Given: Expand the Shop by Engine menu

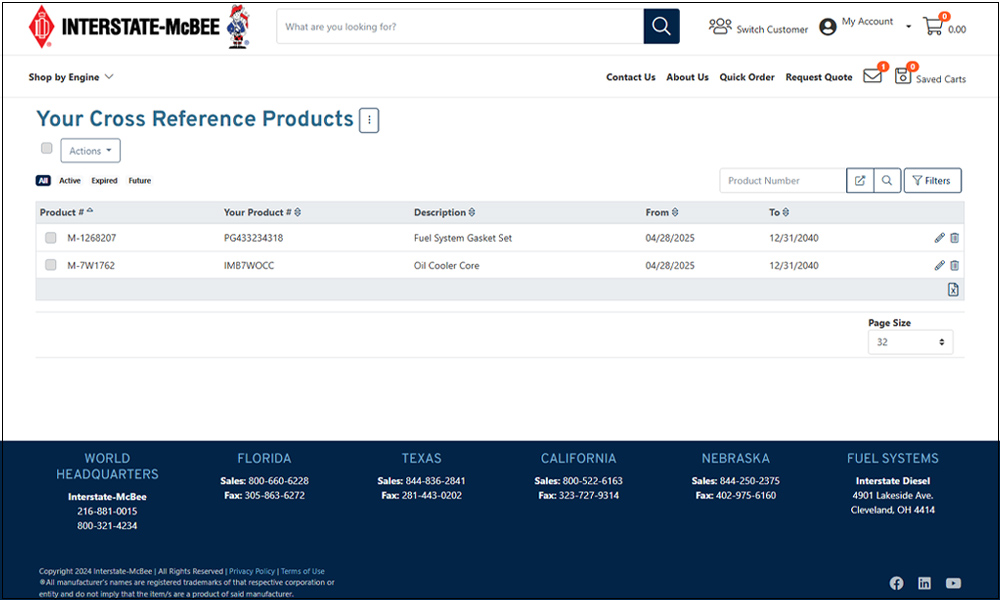Looking at the screenshot, I should (x=71, y=77).
